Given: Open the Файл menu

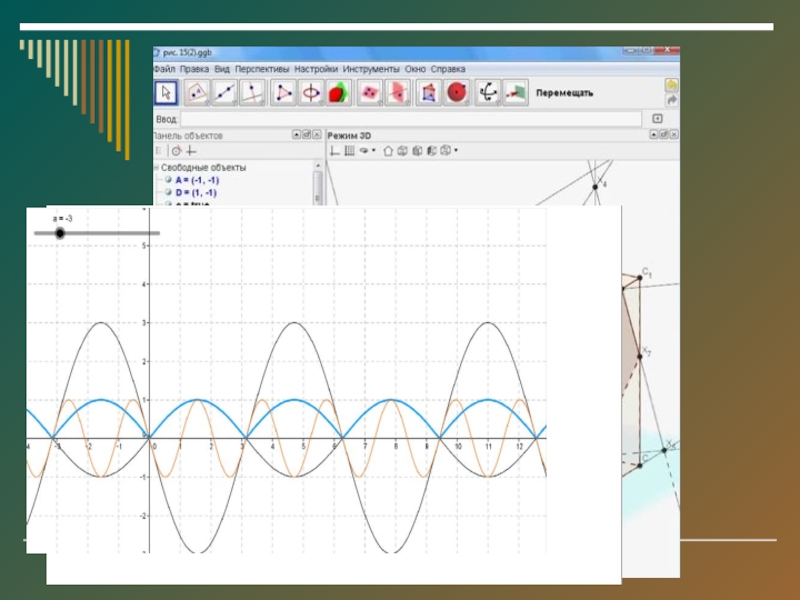Looking at the screenshot, I should pyautogui.click(x=164, y=69).
